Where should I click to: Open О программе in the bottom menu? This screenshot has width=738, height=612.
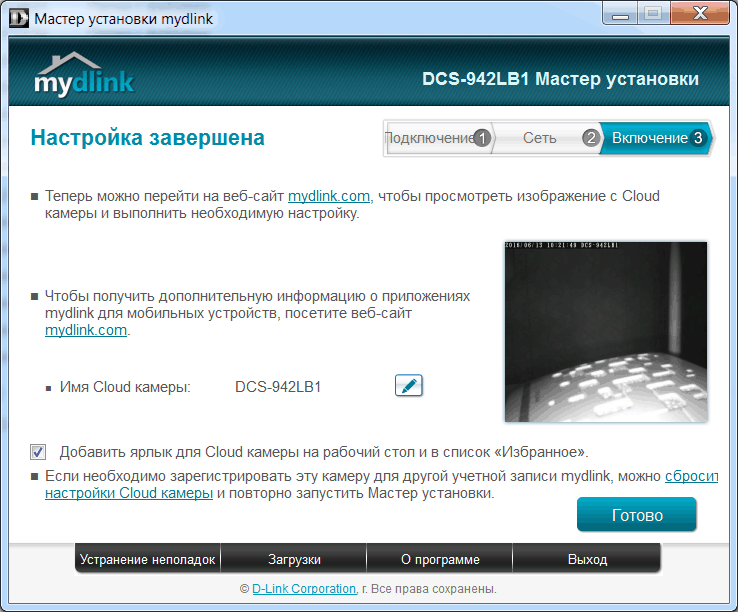[x=440, y=559]
